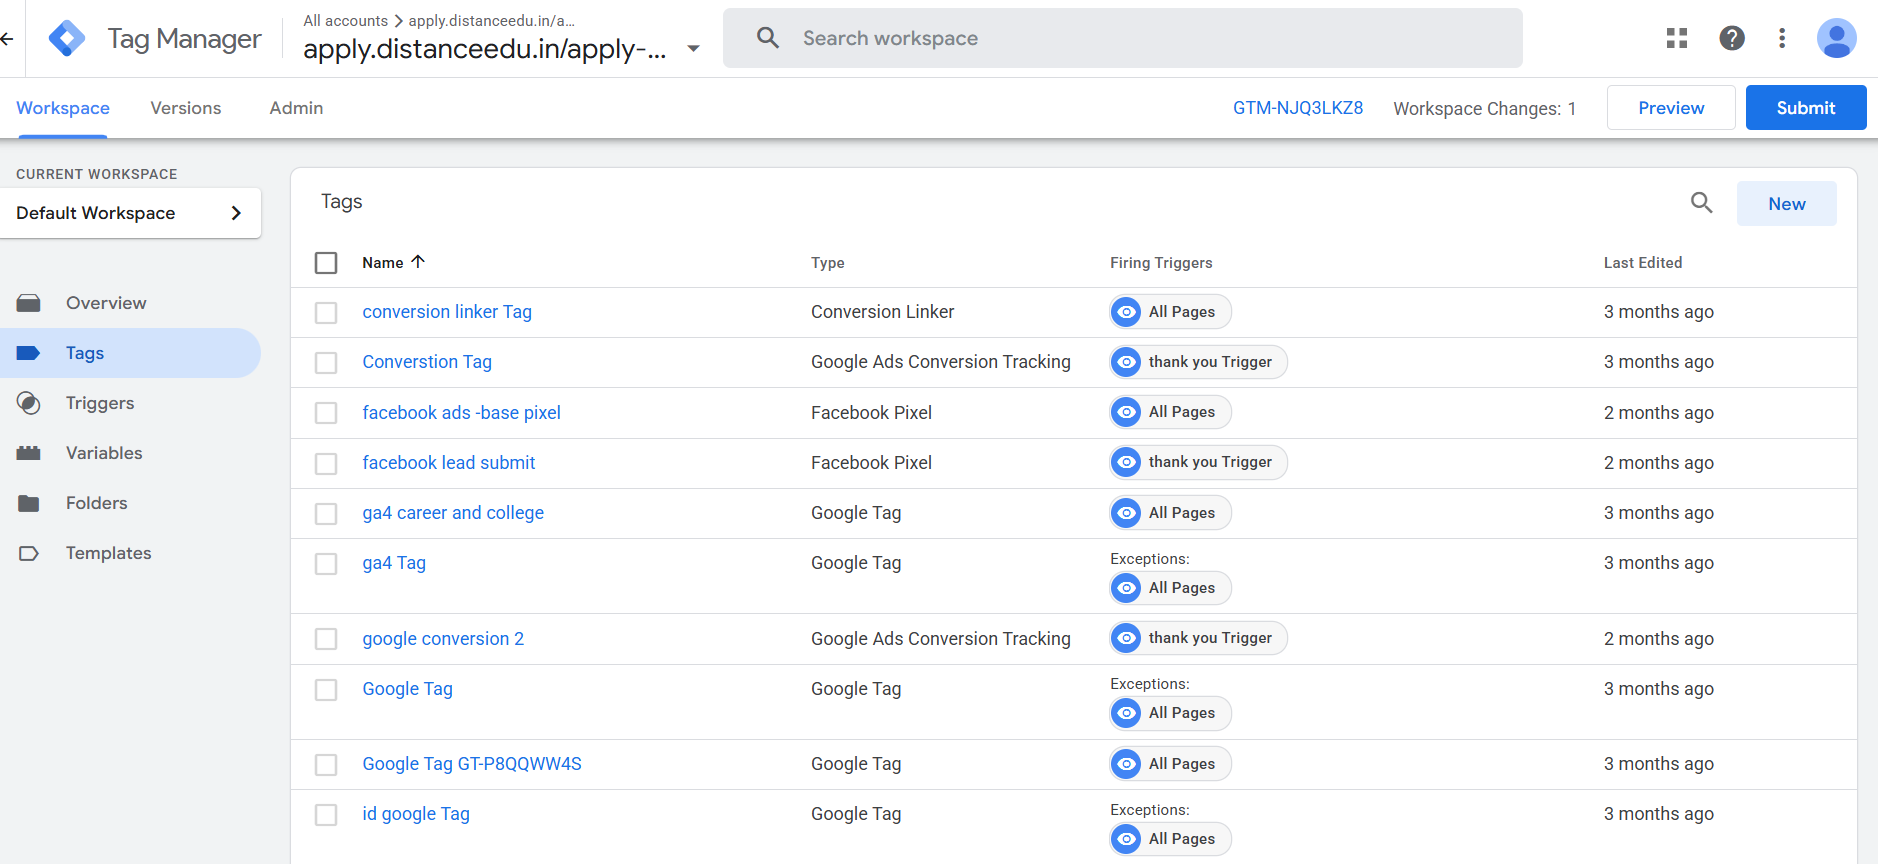Open the Google apps grid icon
Screen dimensions: 1878x864
(x=1677, y=38)
